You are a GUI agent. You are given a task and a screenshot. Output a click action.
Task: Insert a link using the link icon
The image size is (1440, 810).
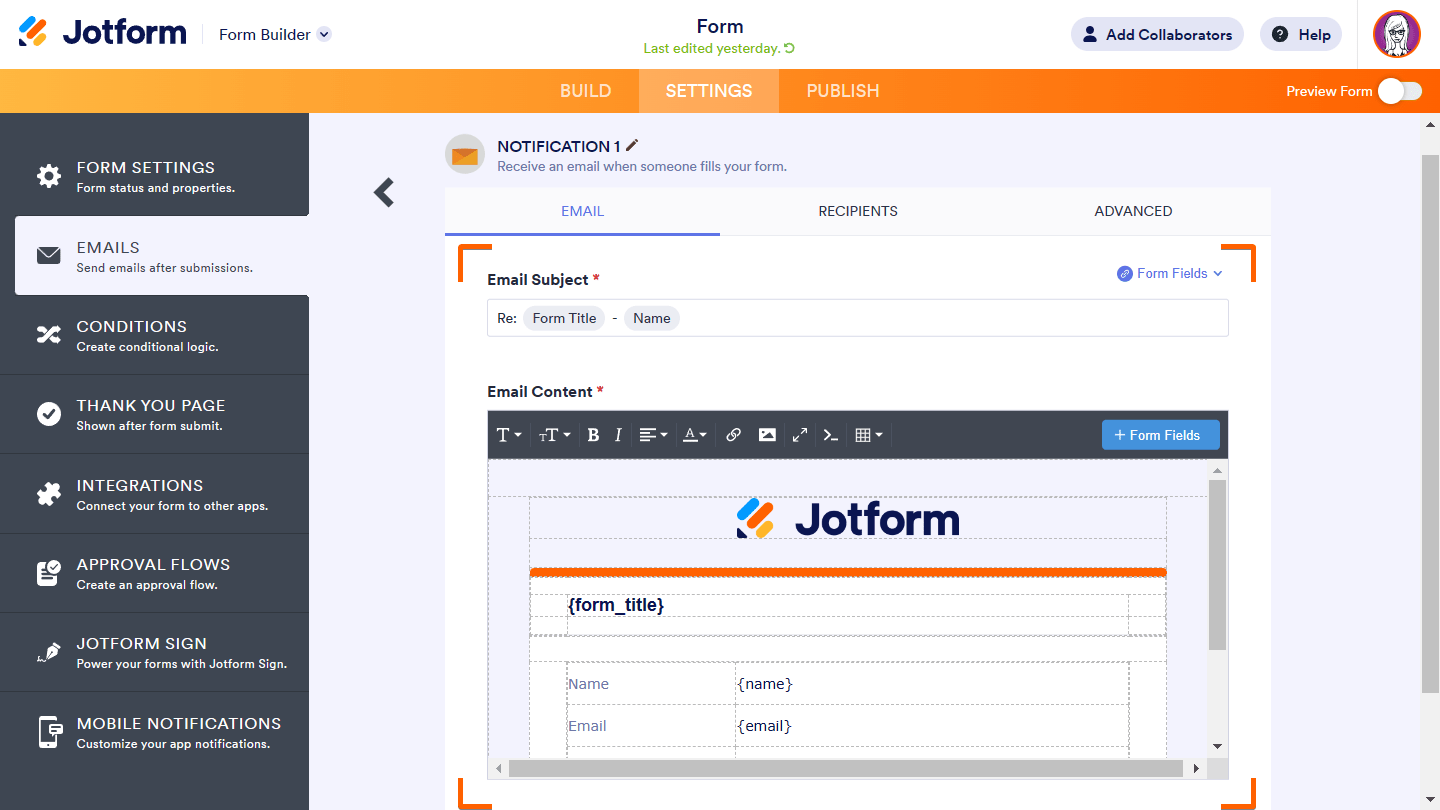coord(733,435)
